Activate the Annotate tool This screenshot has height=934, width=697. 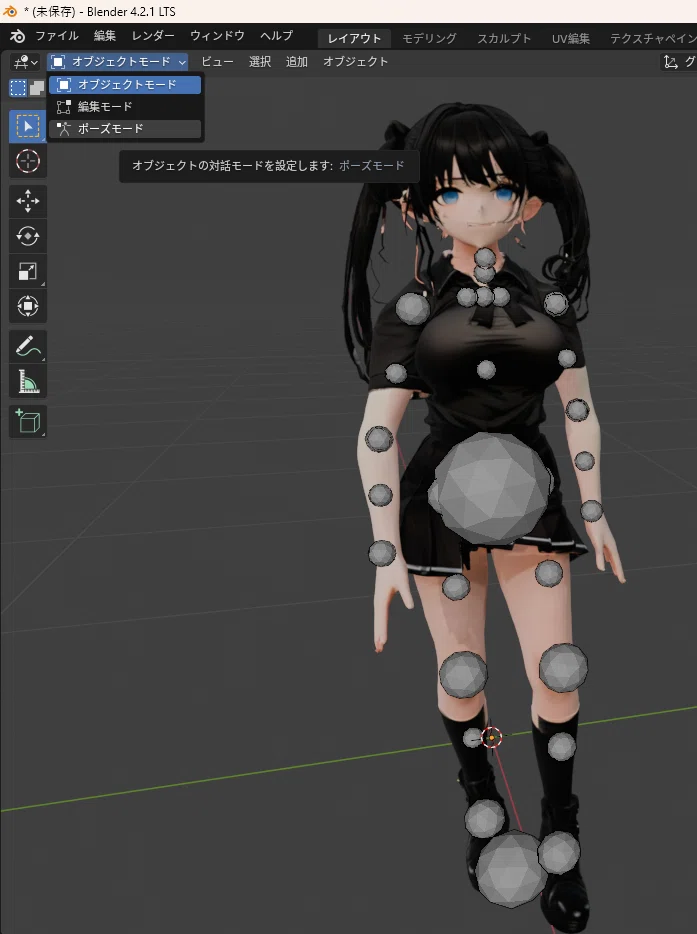point(27,346)
